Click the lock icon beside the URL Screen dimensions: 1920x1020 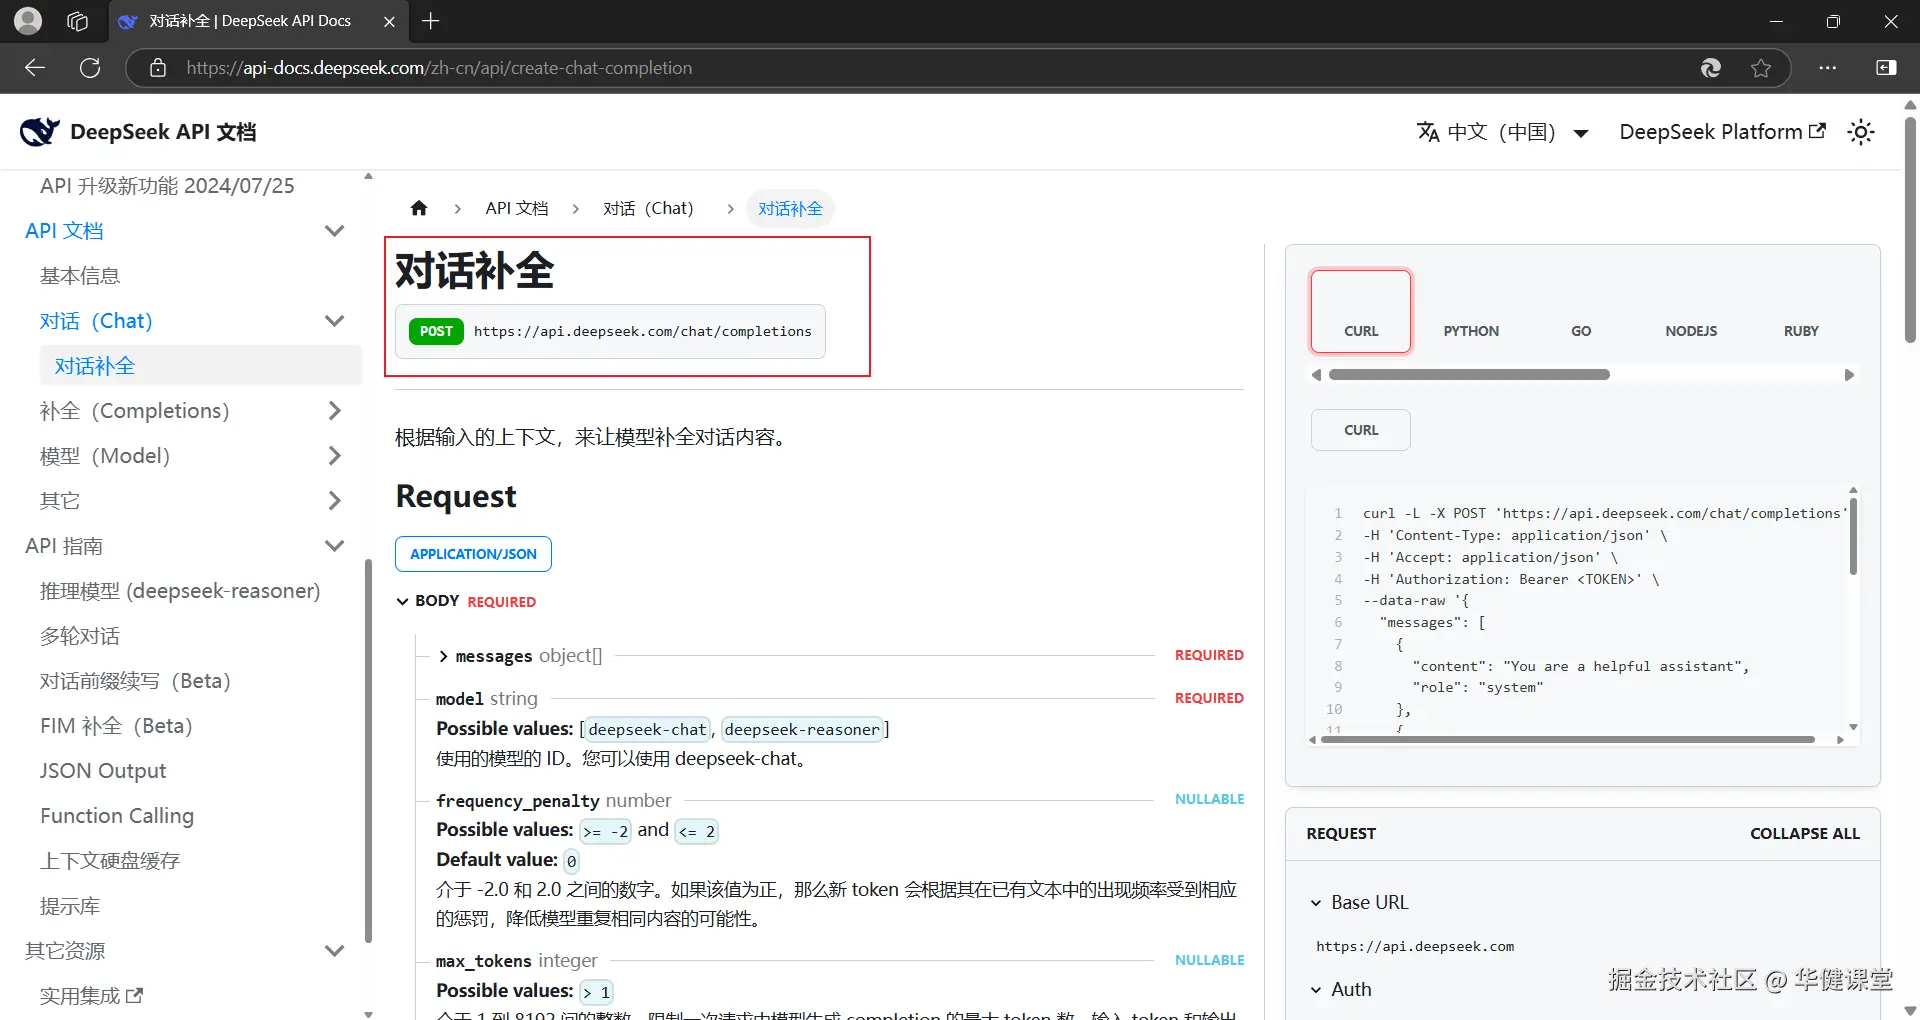click(x=157, y=68)
